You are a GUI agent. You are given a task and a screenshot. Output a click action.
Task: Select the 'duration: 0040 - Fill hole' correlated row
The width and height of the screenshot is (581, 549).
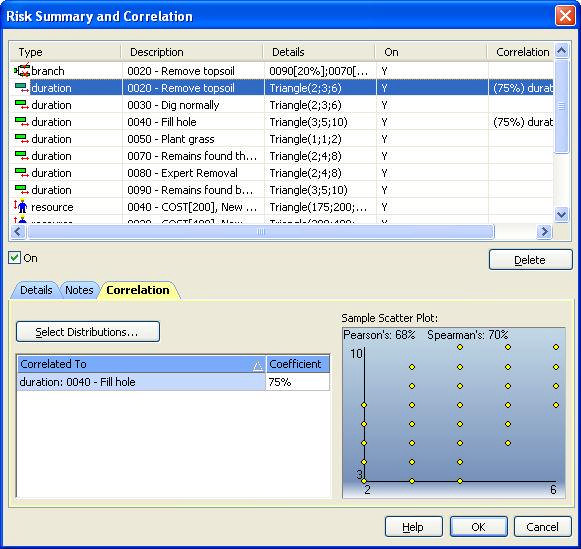click(142, 382)
